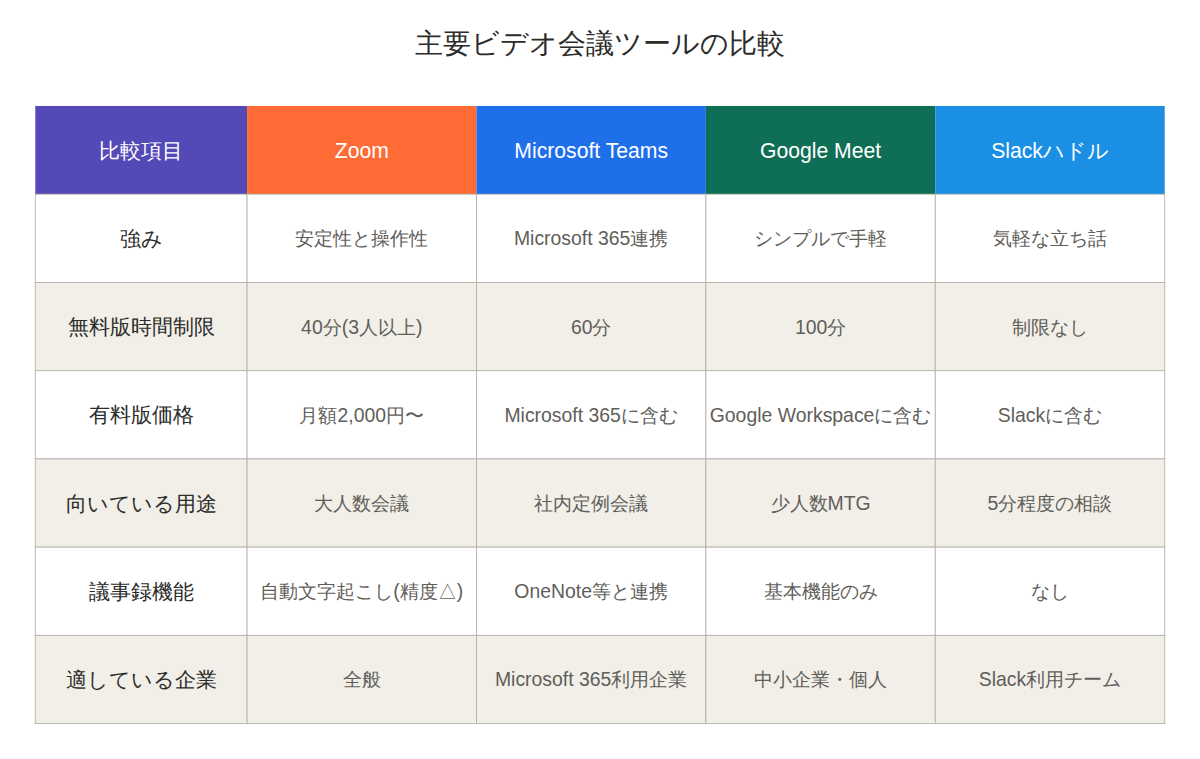Click the 全般 cell
Screen dimensions: 1200x759
362,680
